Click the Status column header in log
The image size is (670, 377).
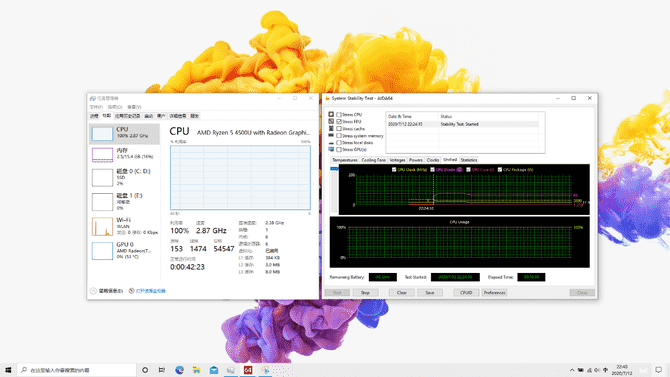coord(489,116)
